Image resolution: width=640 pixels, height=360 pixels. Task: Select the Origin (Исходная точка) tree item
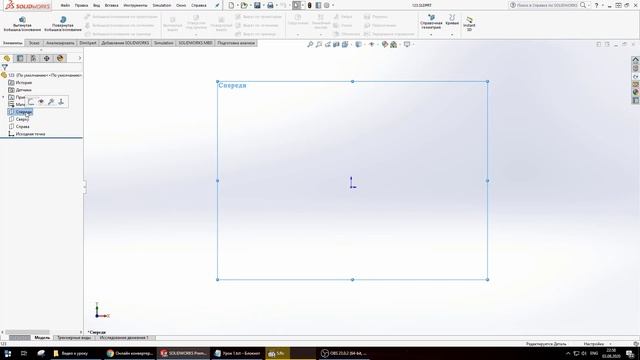point(27,134)
